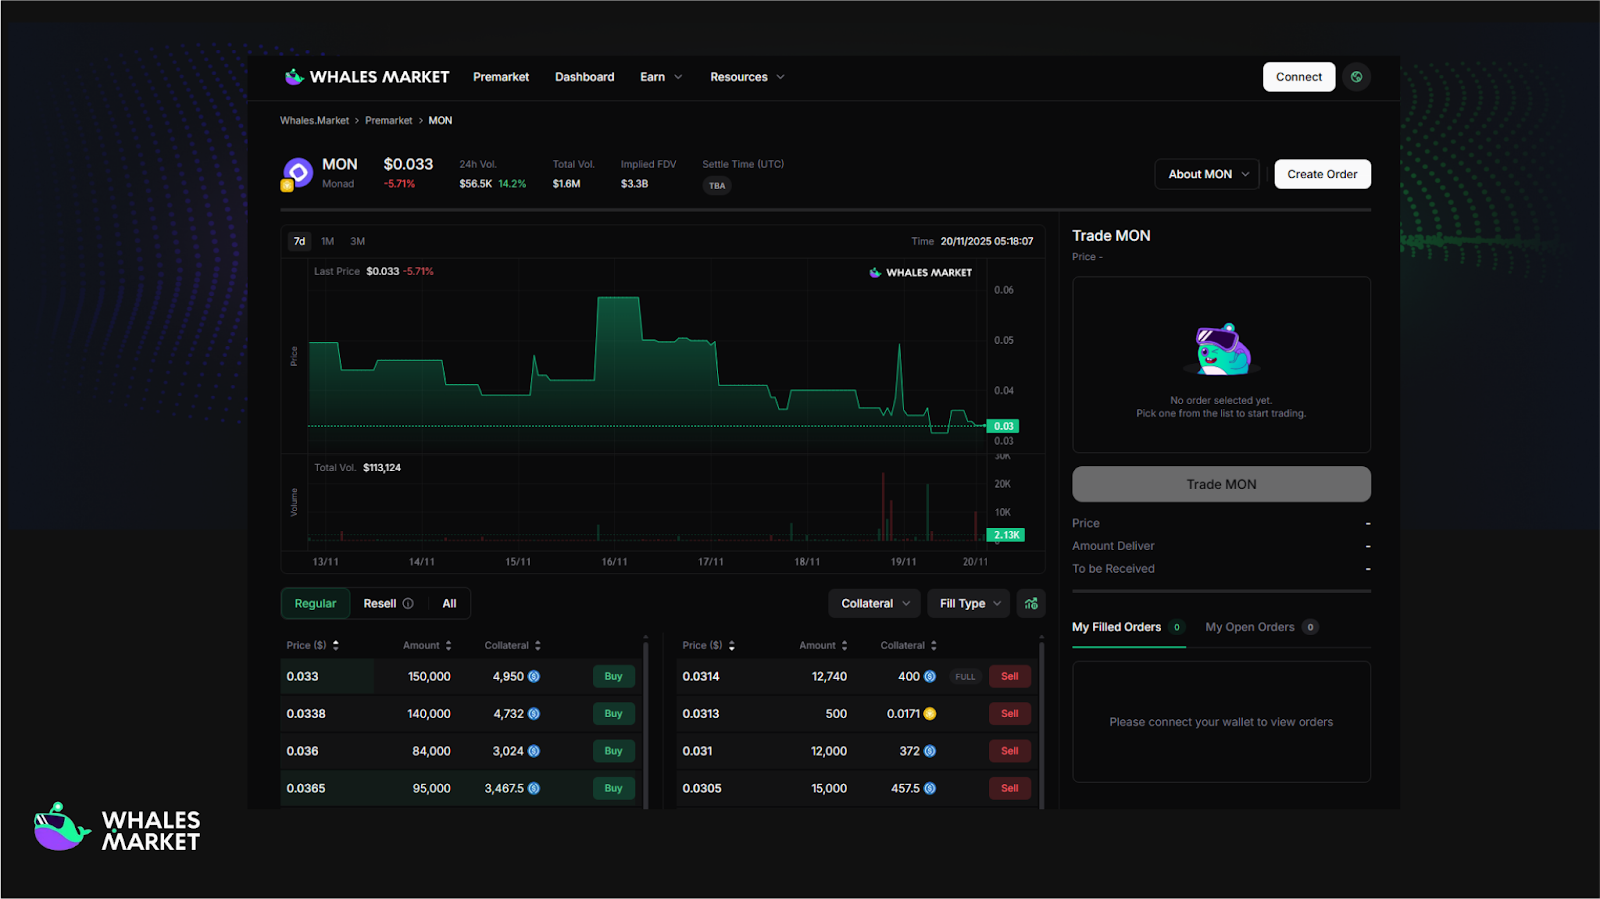Click the Trade MON button
1600x899 pixels.
1221,484
